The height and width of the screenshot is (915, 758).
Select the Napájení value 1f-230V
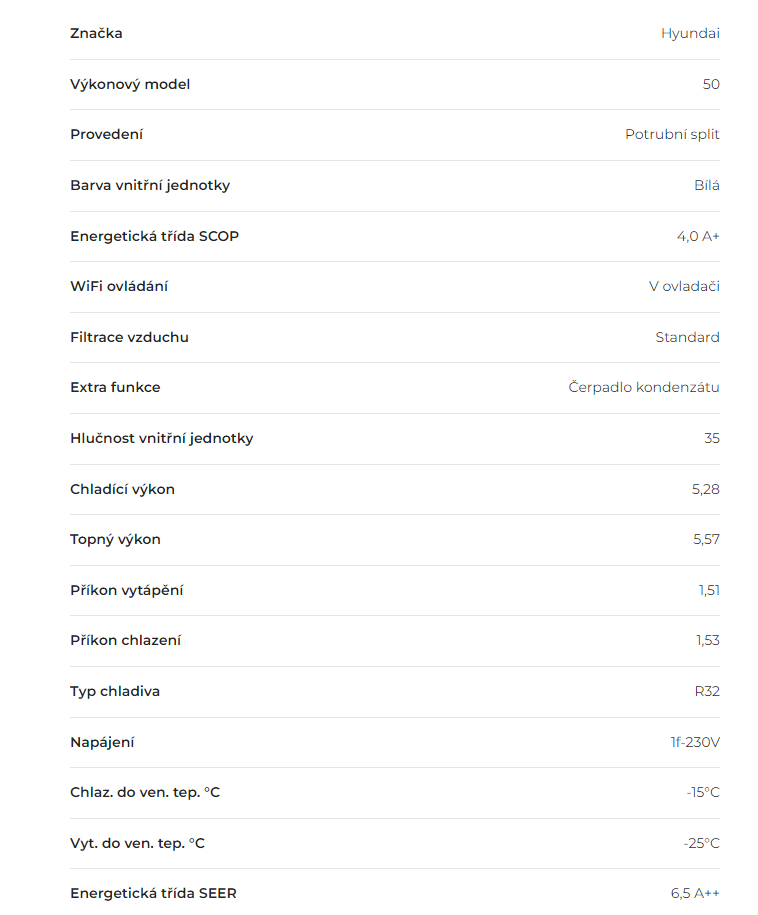point(694,742)
